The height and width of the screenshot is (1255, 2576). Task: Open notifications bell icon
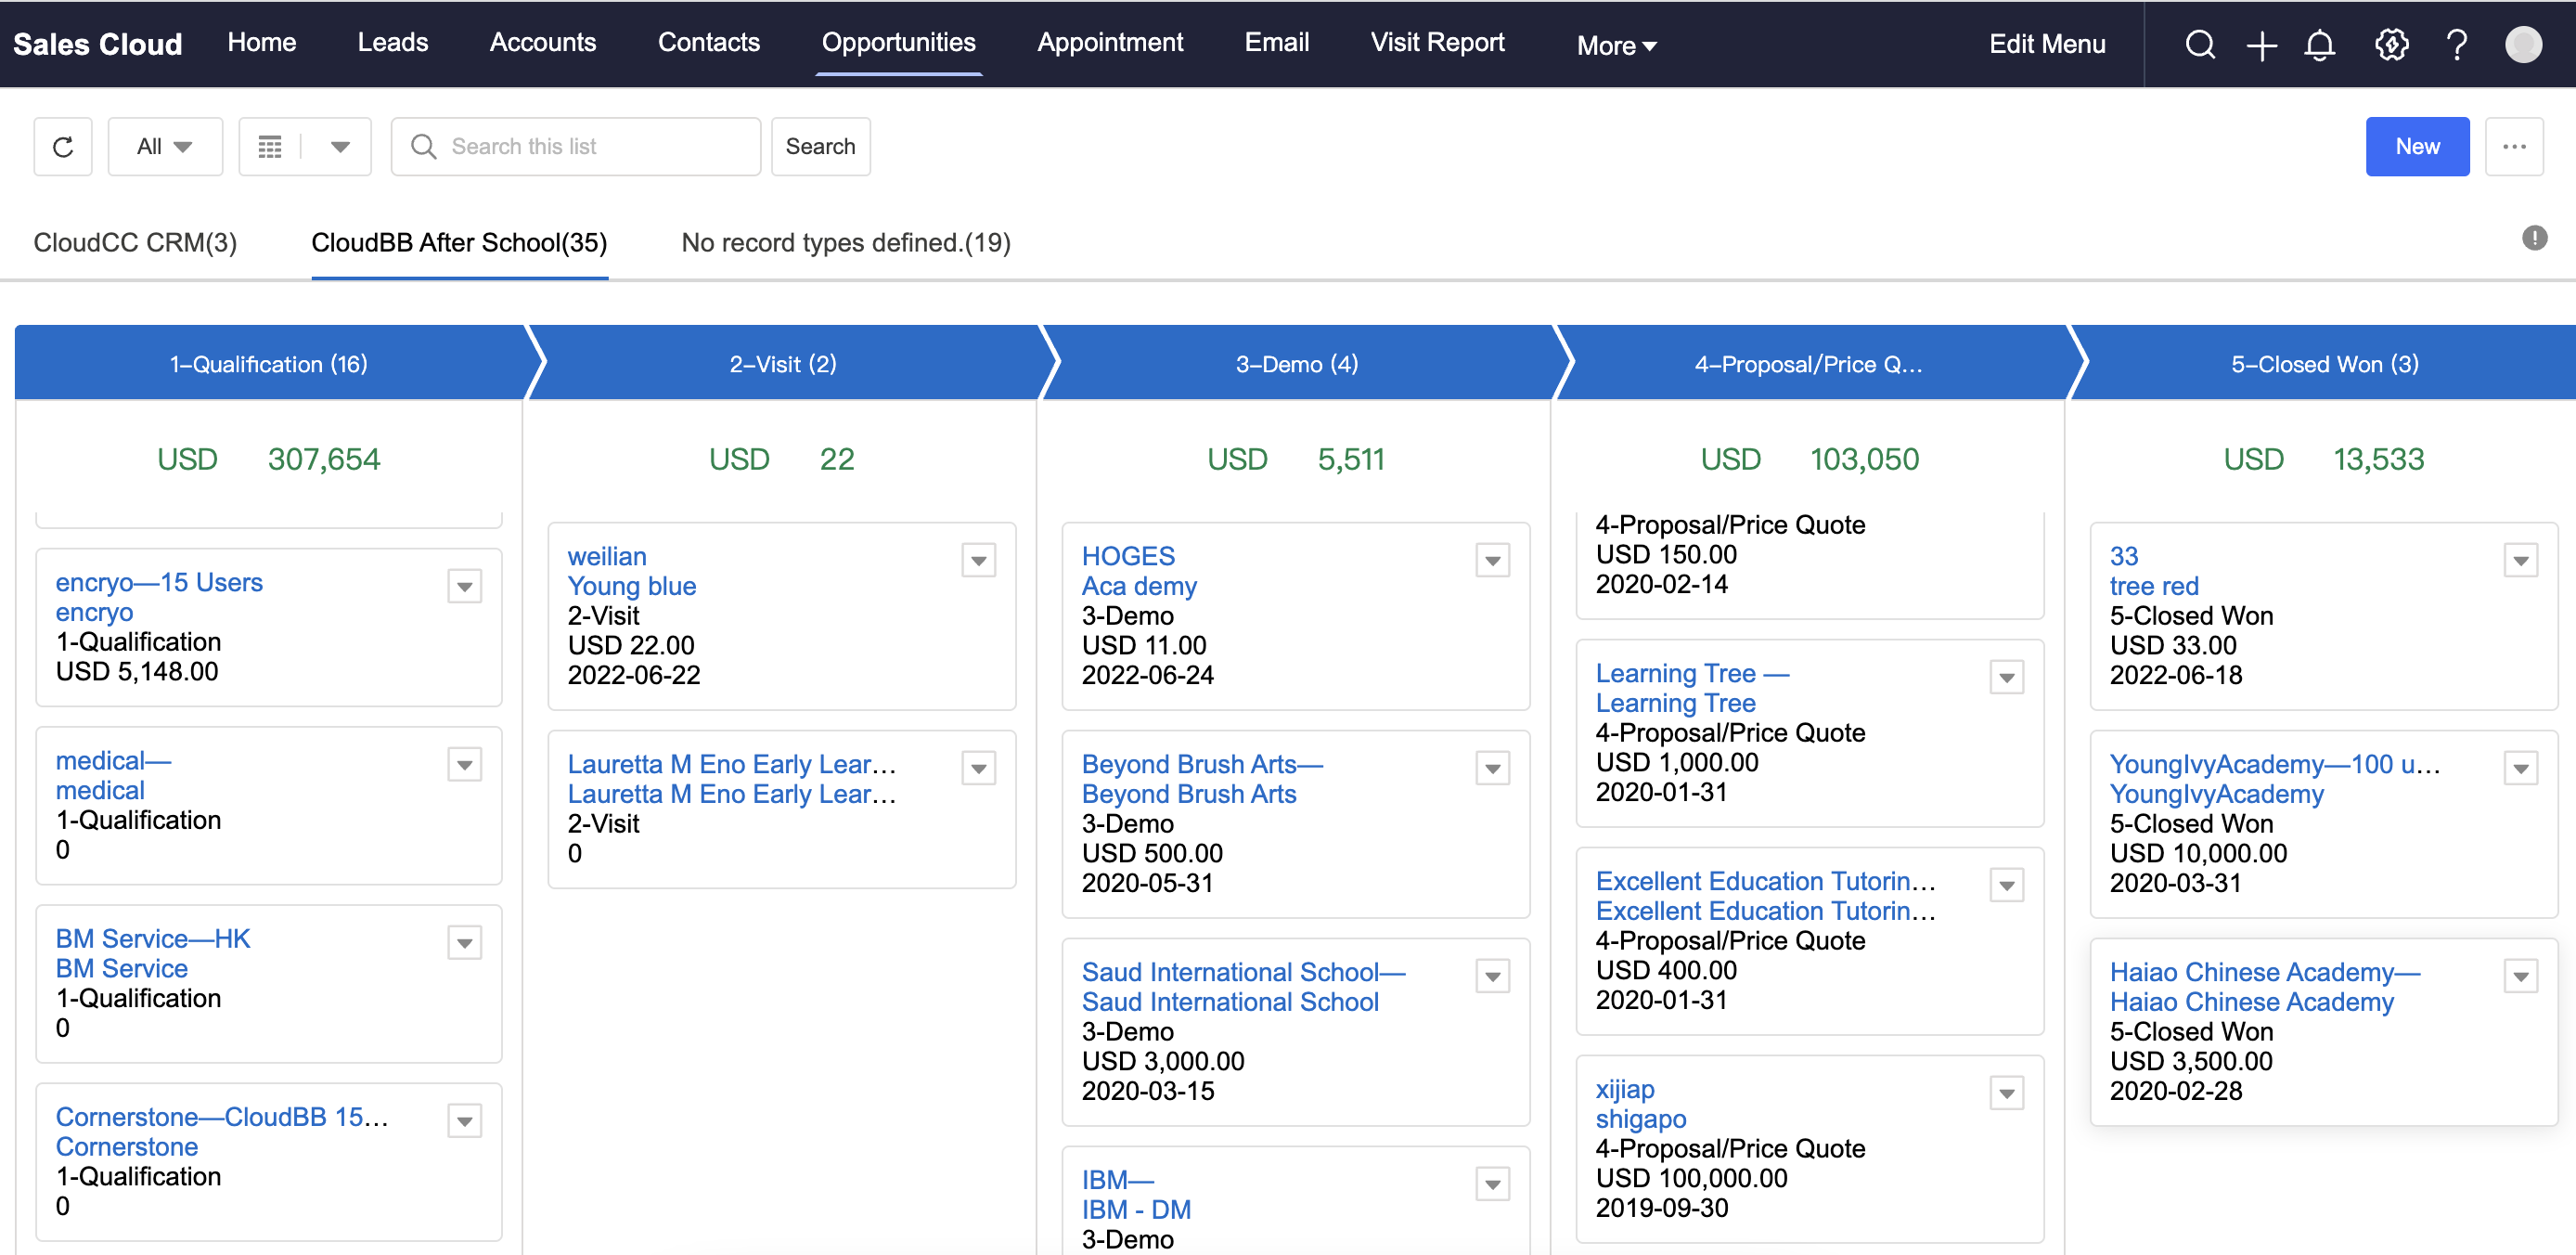2319,45
